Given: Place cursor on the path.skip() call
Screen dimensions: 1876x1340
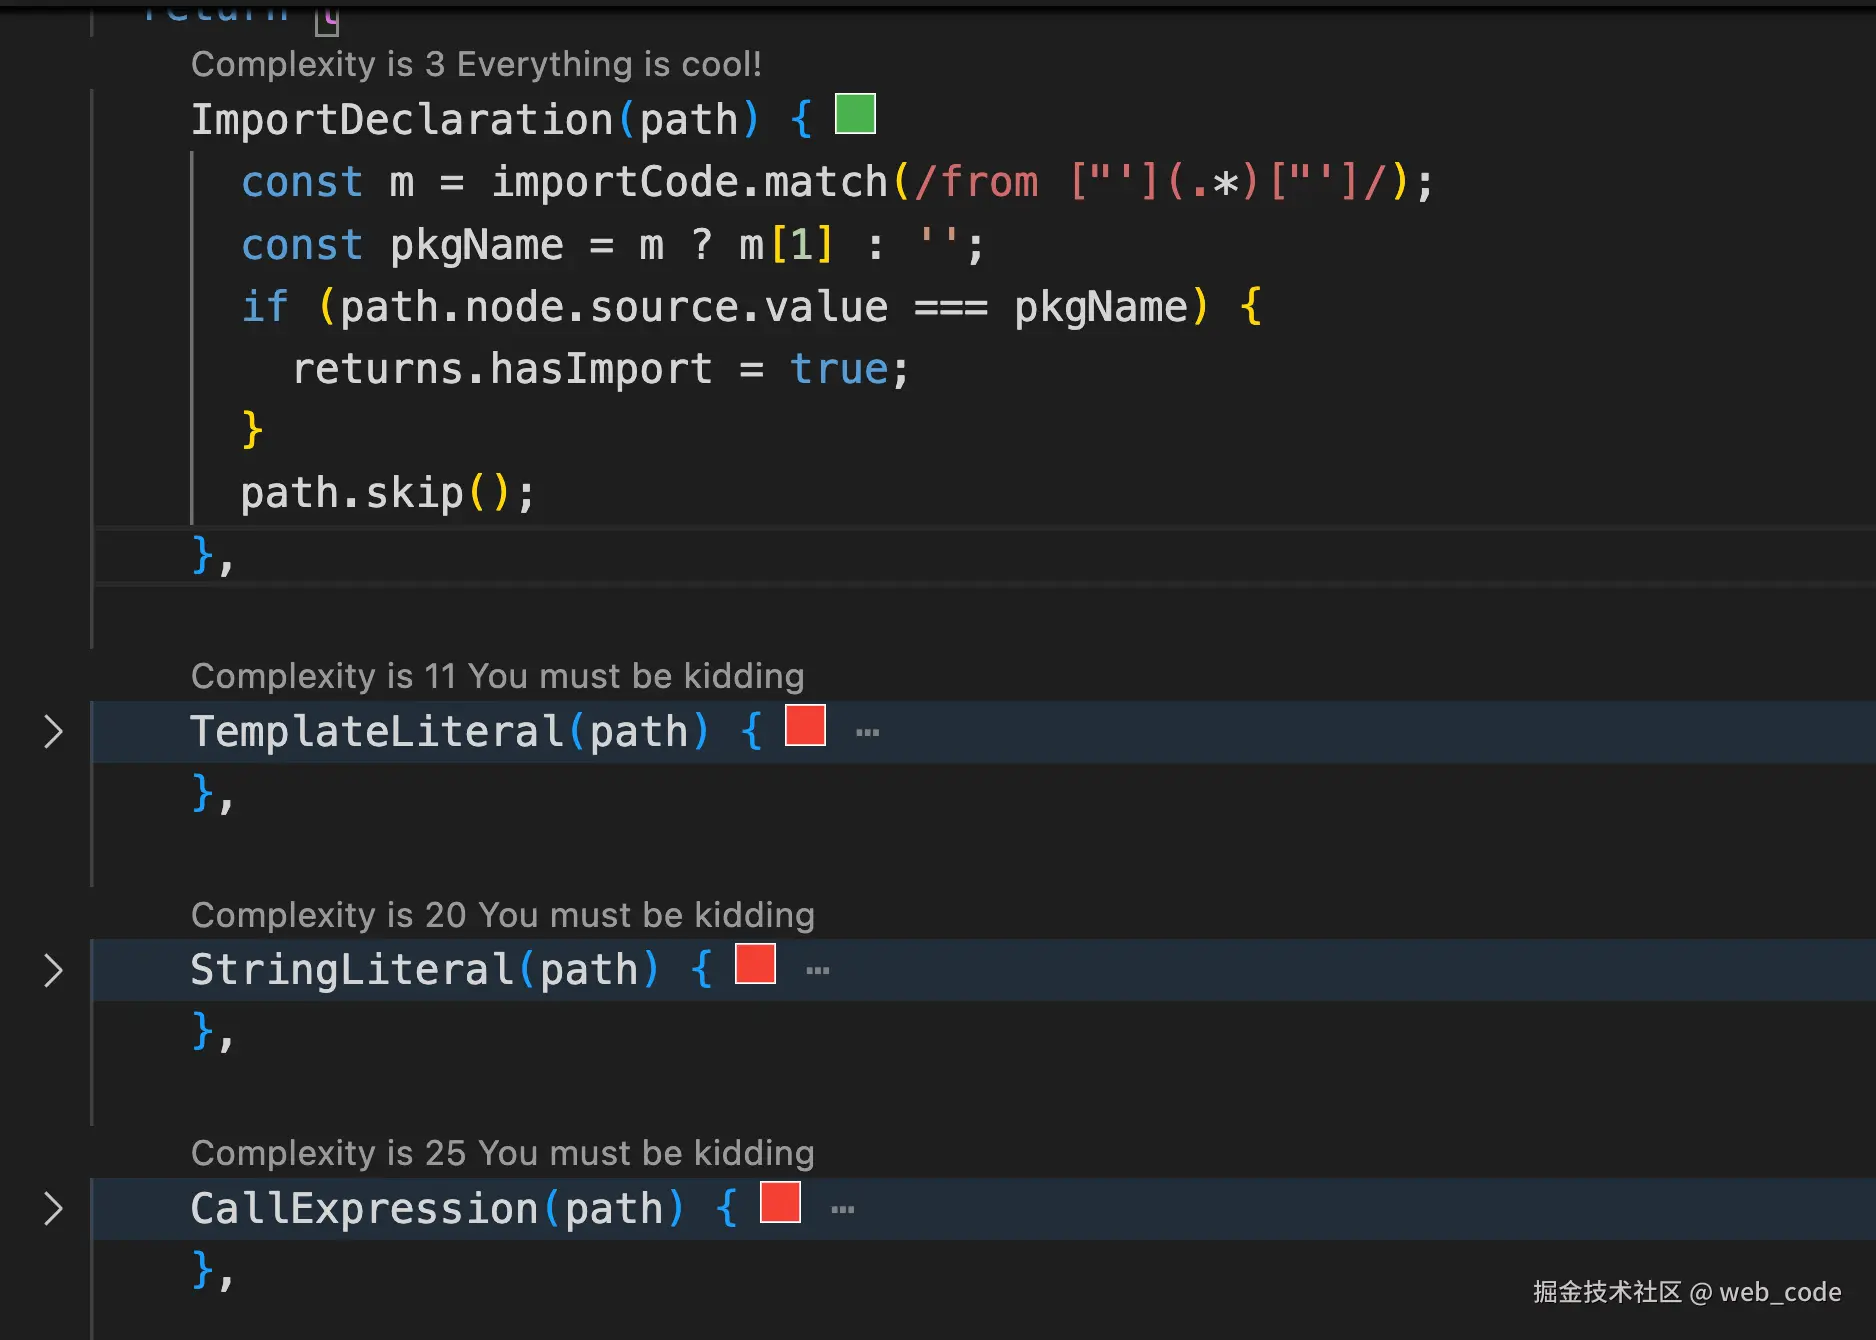Looking at the screenshot, I should (387, 494).
